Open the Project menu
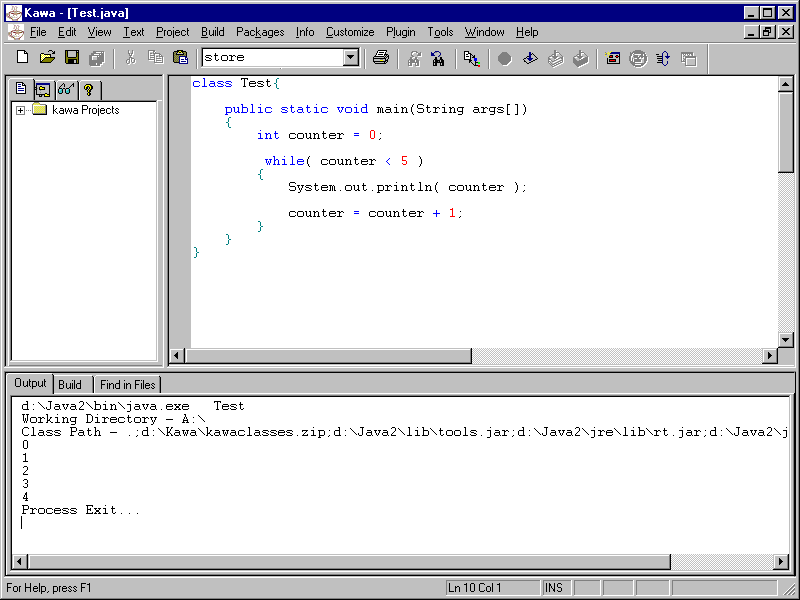This screenshot has height=600, width=800. (172, 32)
